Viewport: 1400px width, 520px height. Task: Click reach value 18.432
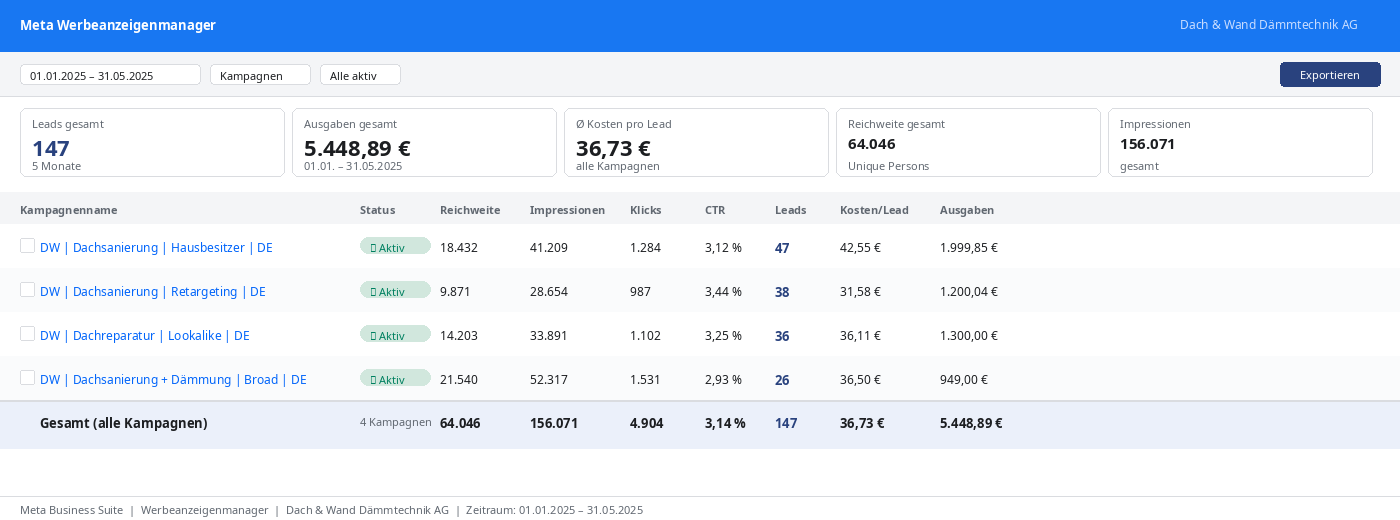(459, 248)
